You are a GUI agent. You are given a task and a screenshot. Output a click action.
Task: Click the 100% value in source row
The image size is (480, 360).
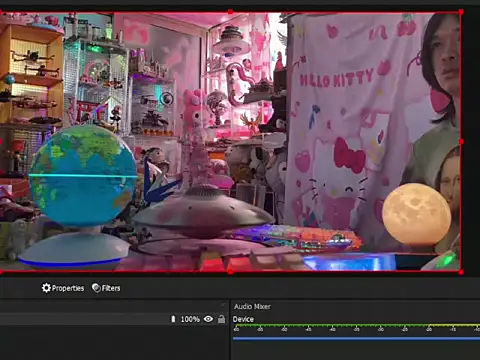pos(190,319)
